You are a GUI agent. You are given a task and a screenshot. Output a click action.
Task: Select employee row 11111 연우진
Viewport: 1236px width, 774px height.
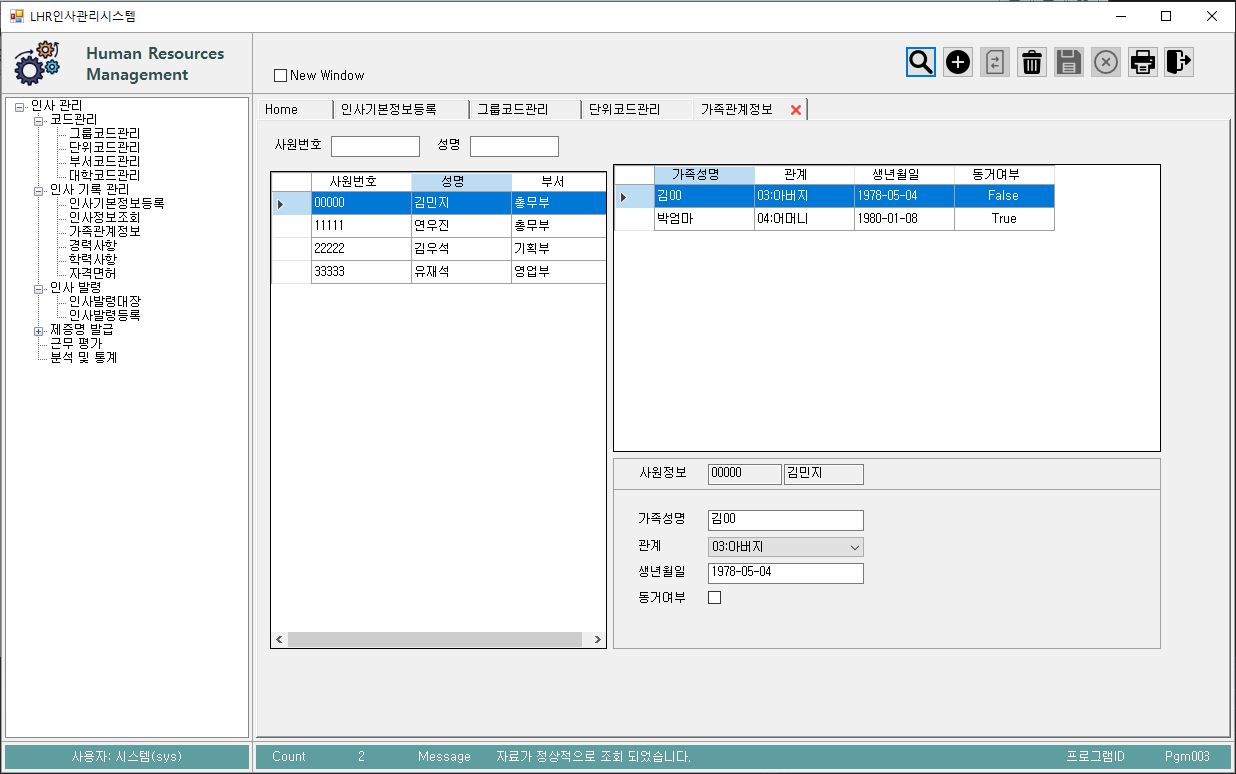(x=439, y=226)
